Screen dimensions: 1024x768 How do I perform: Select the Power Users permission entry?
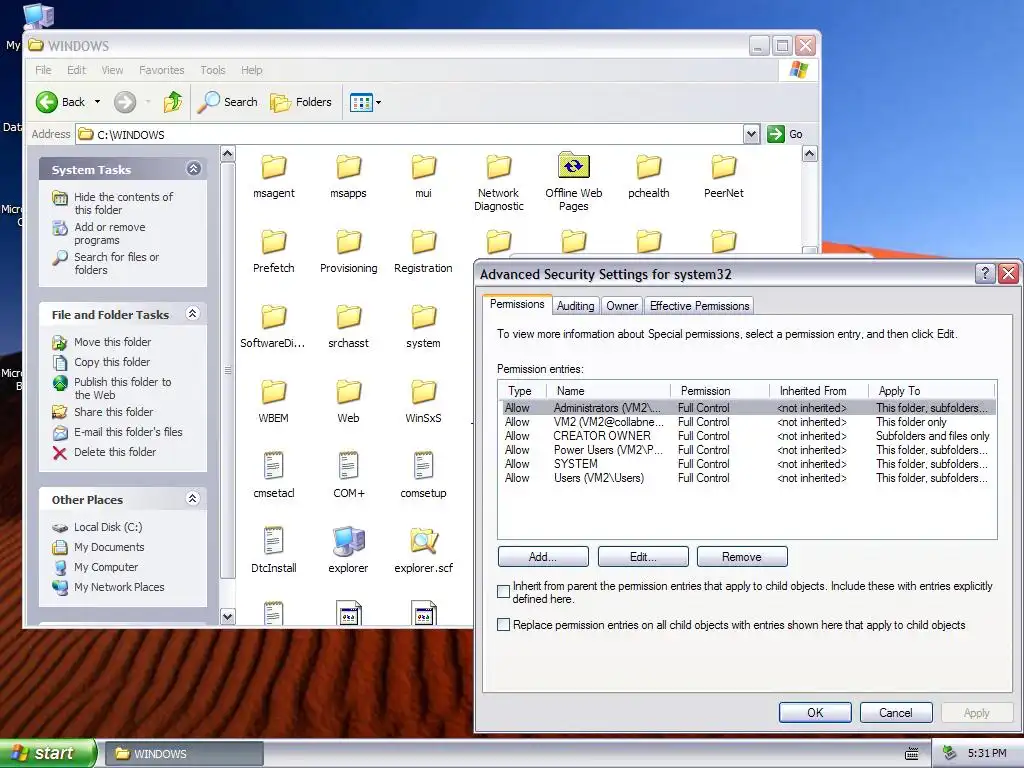(x=747, y=450)
